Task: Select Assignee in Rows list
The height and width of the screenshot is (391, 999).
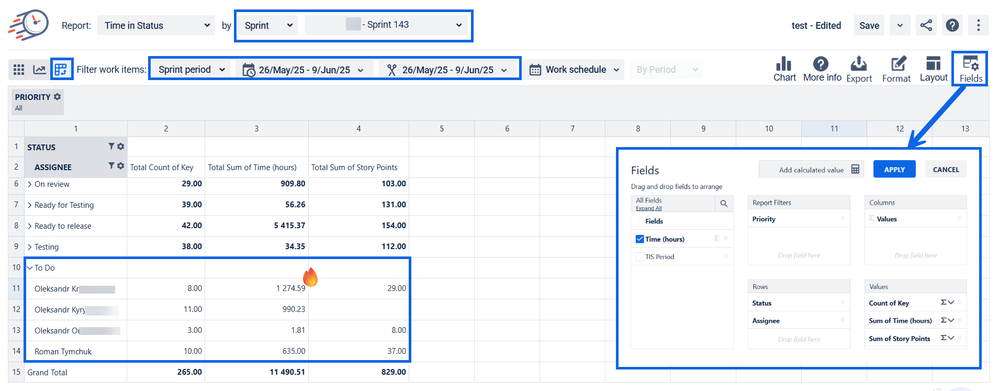Action: [799, 320]
